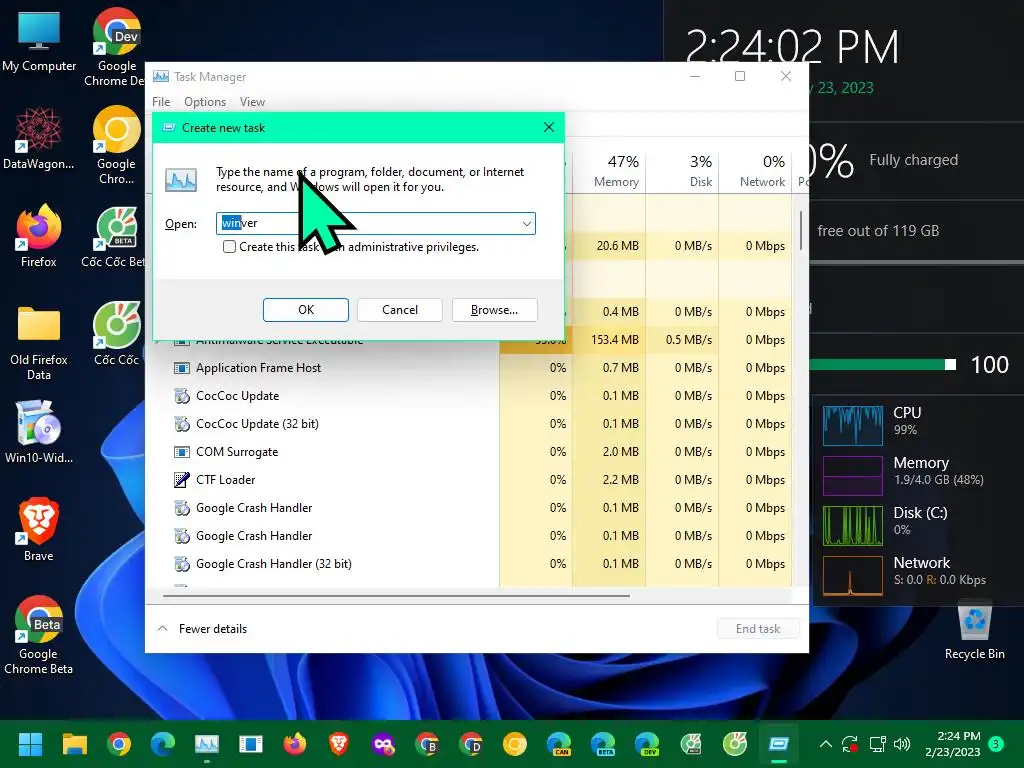
Task: Open Cốc Cốc Beta taskbar icon
Action: (691, 744)
